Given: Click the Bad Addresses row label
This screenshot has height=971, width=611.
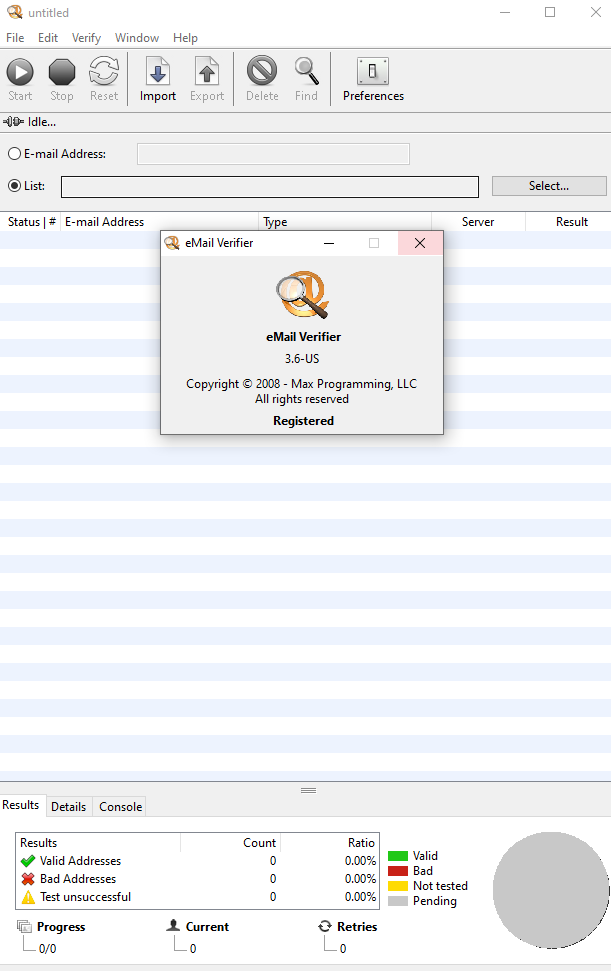Looking at the screenshot, I should tap(78, 879).
